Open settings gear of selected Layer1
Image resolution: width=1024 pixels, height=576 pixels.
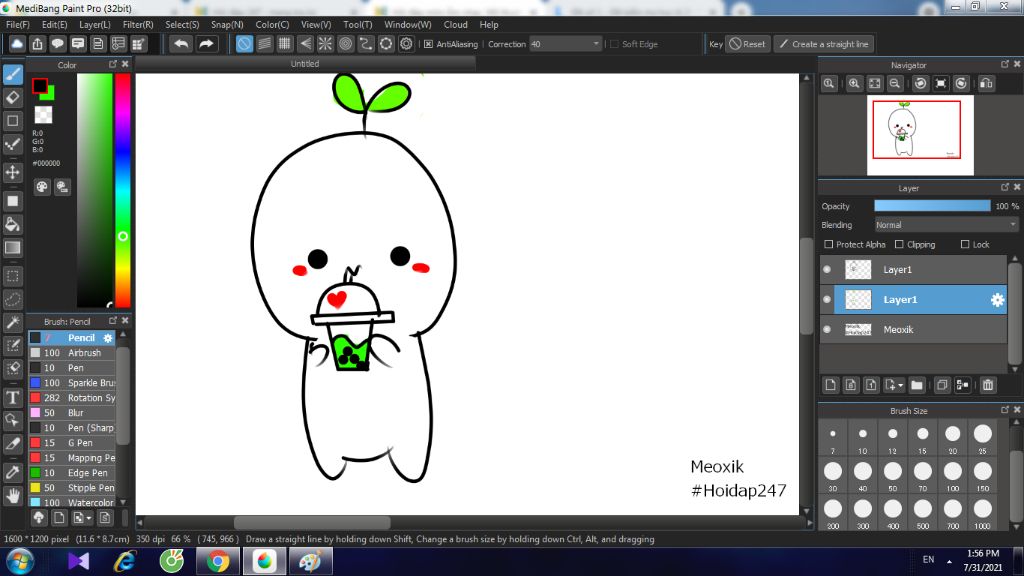tap(997, 300)
